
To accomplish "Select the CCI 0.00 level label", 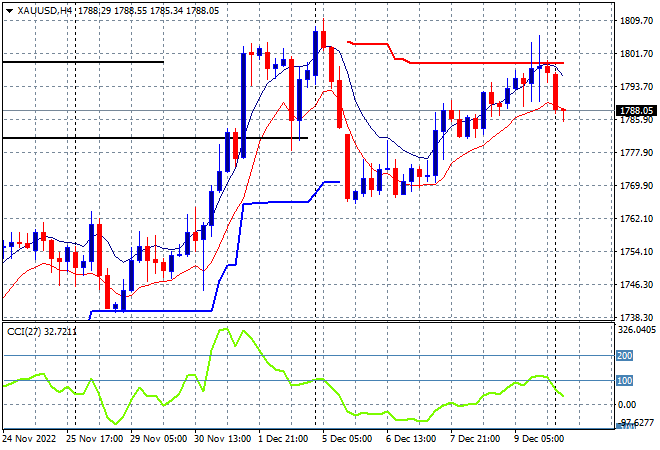I will click(627, 405).
